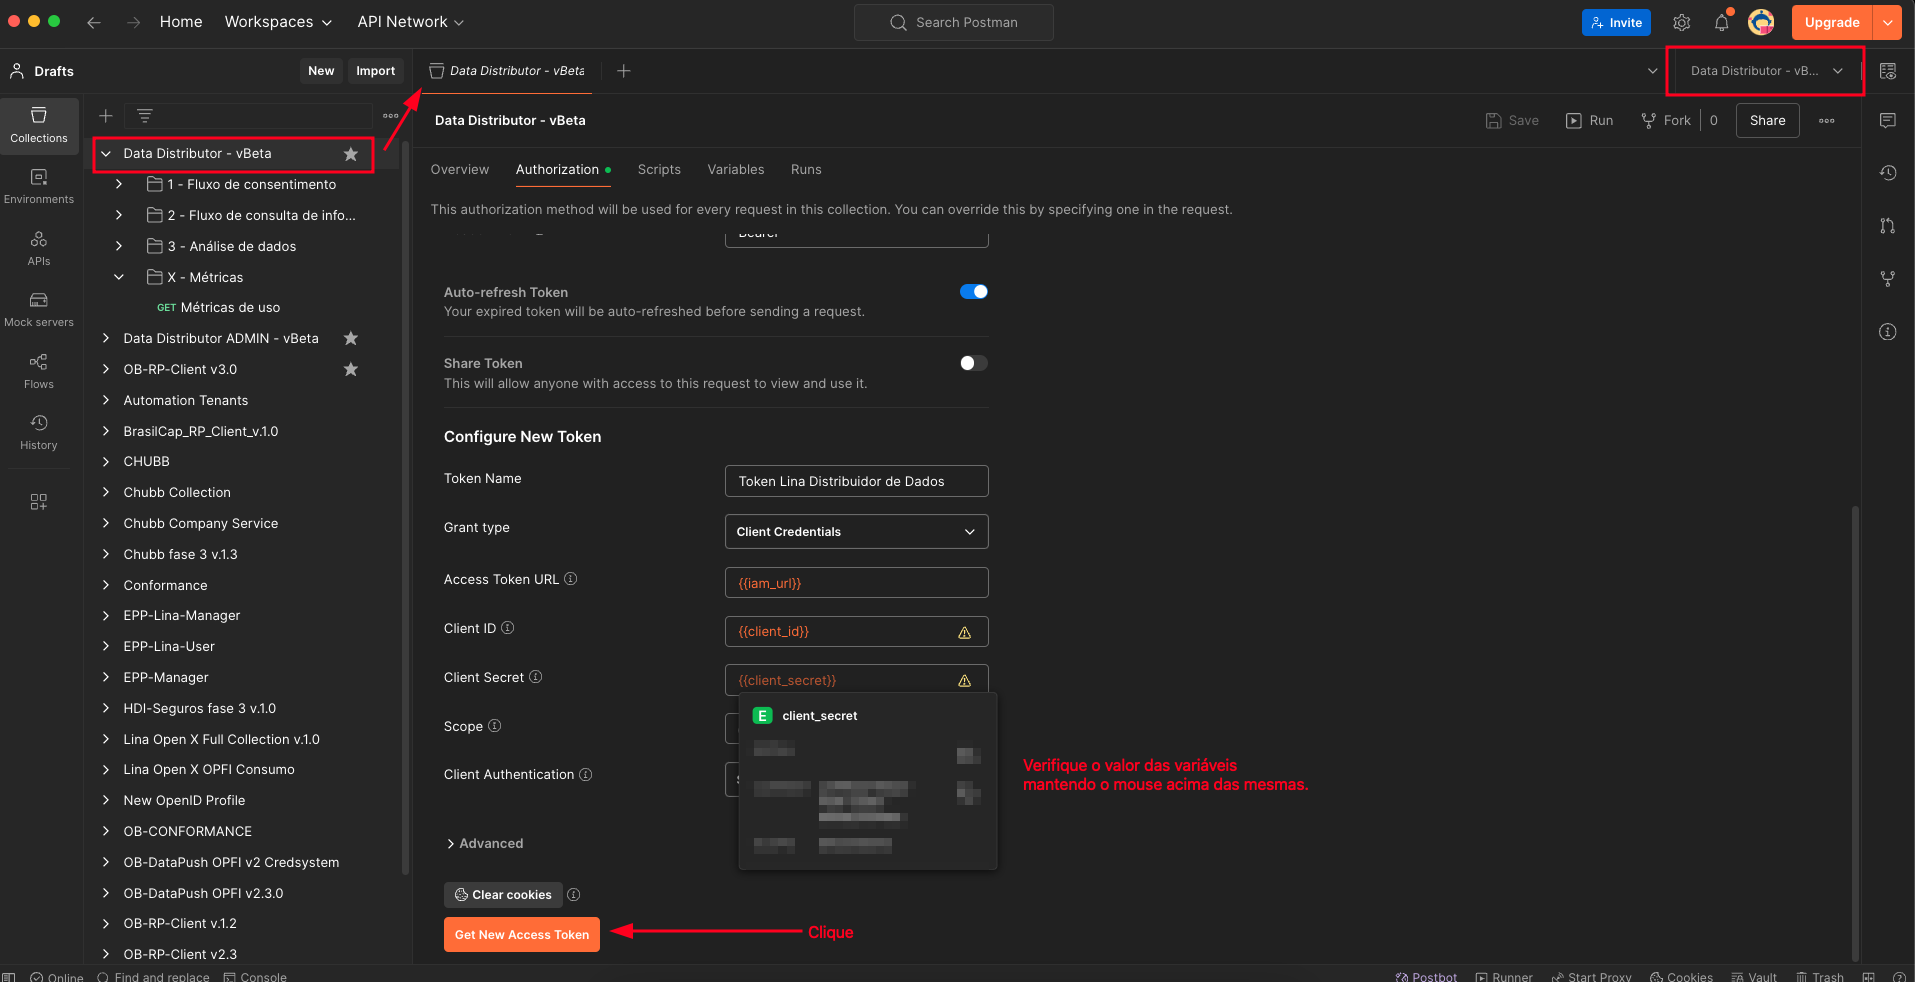Open collection info icon in right sidebar
Image resolution: width=1915 pixels, height=982 pixels.
pyautogui.click(x=1888, y=332)
